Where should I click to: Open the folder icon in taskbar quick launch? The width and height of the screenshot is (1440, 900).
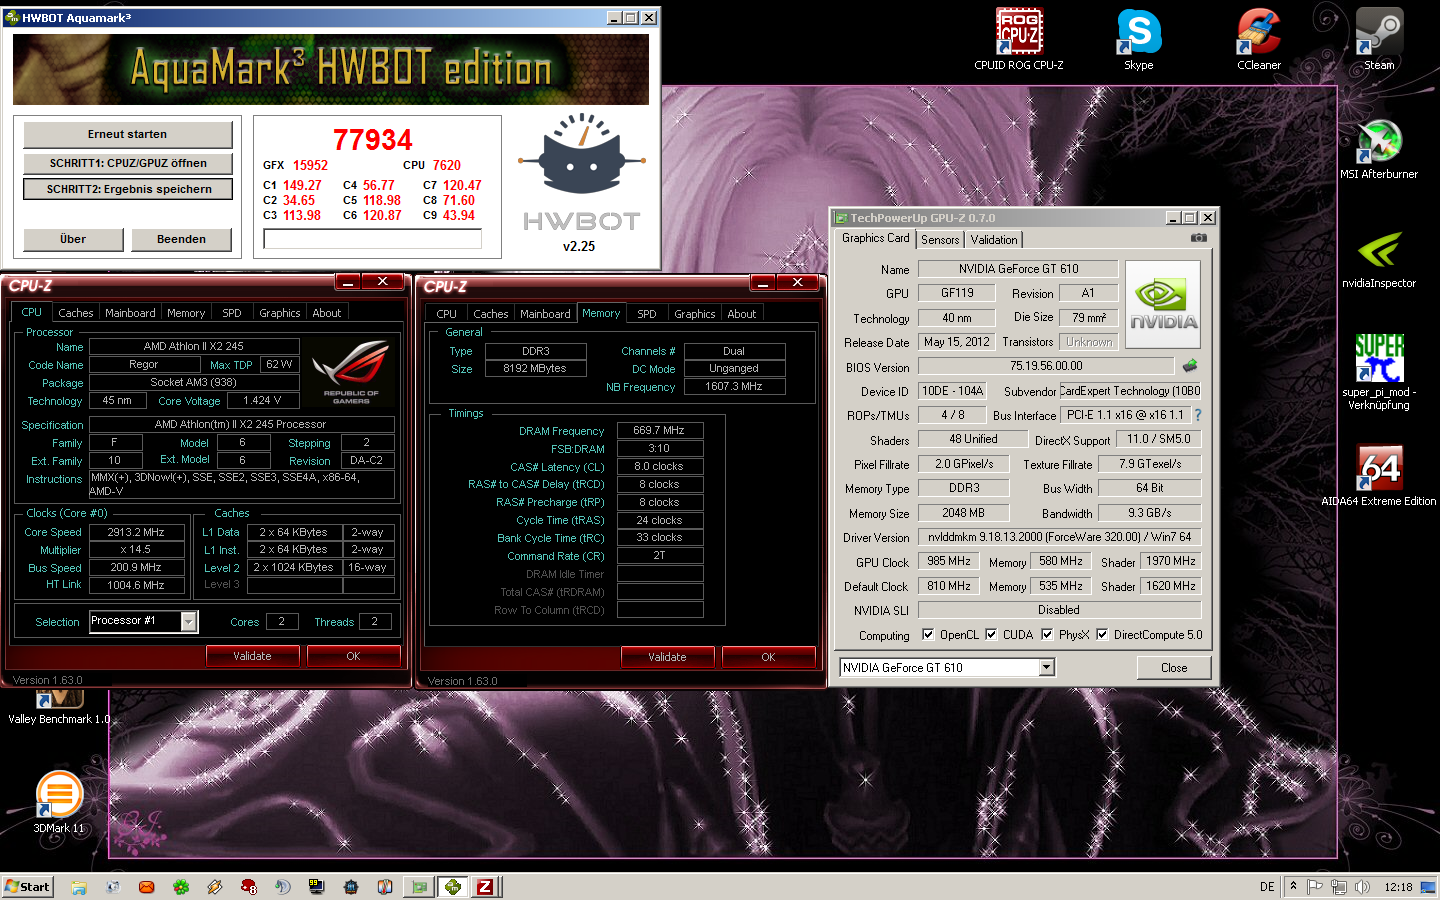79,887
